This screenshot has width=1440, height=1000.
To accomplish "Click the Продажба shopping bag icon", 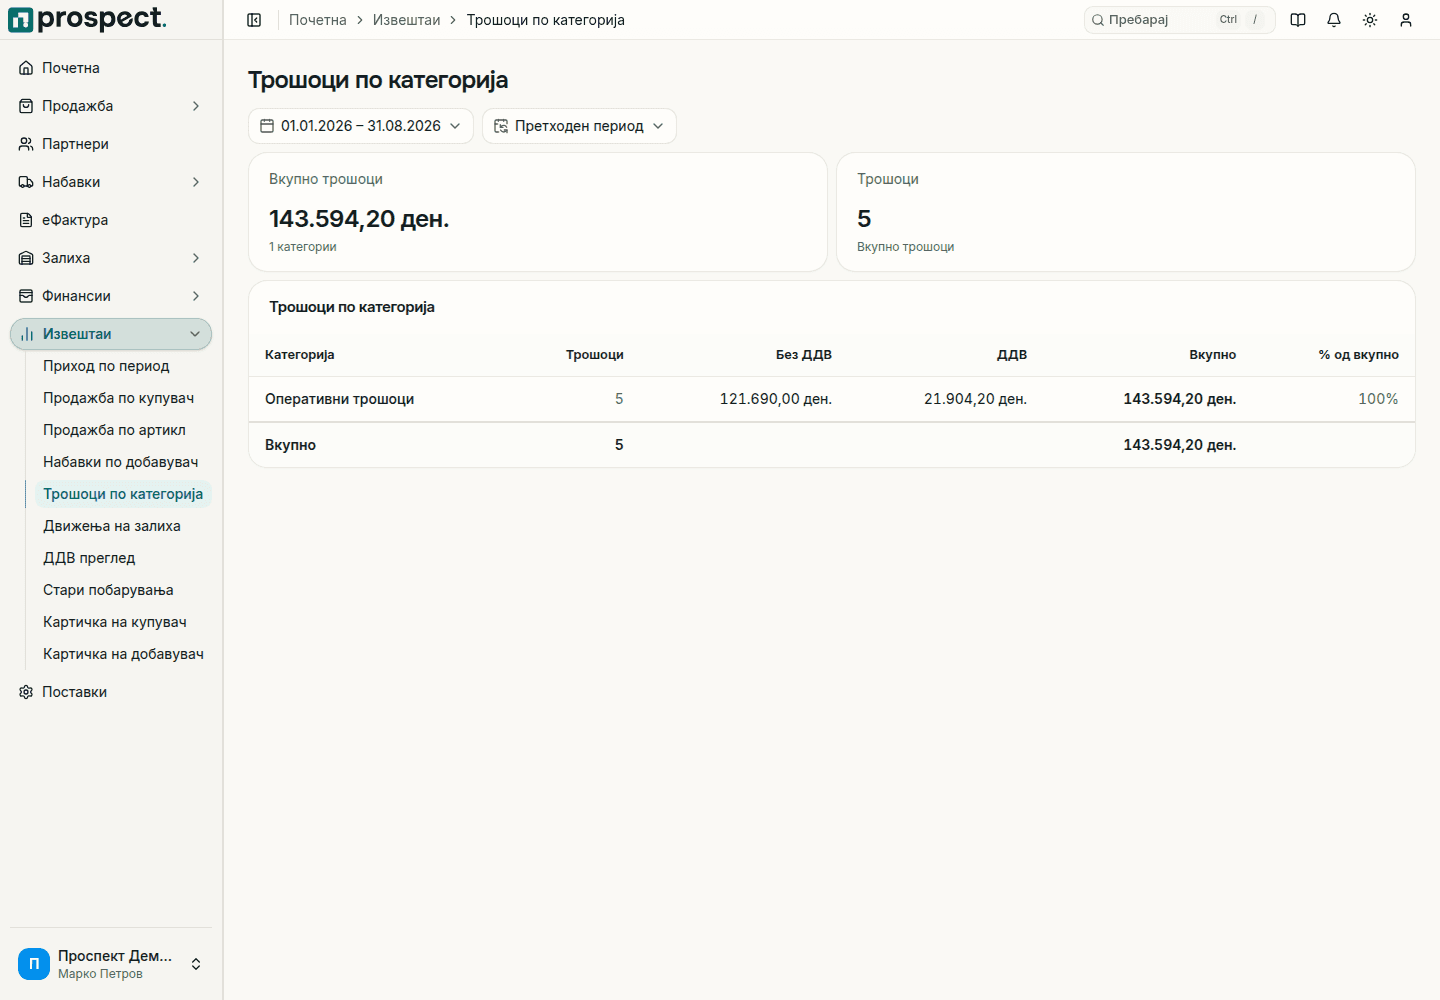I will 26,106.
